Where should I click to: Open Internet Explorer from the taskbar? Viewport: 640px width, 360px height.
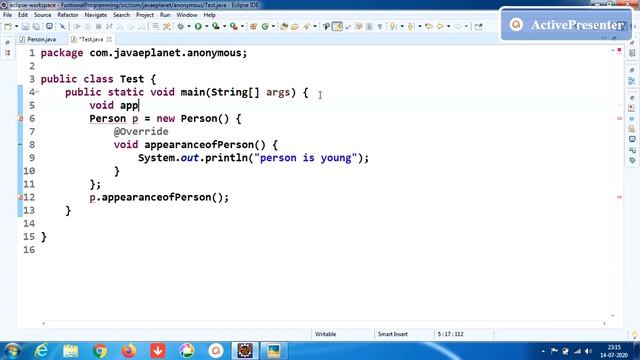point(42,351)
